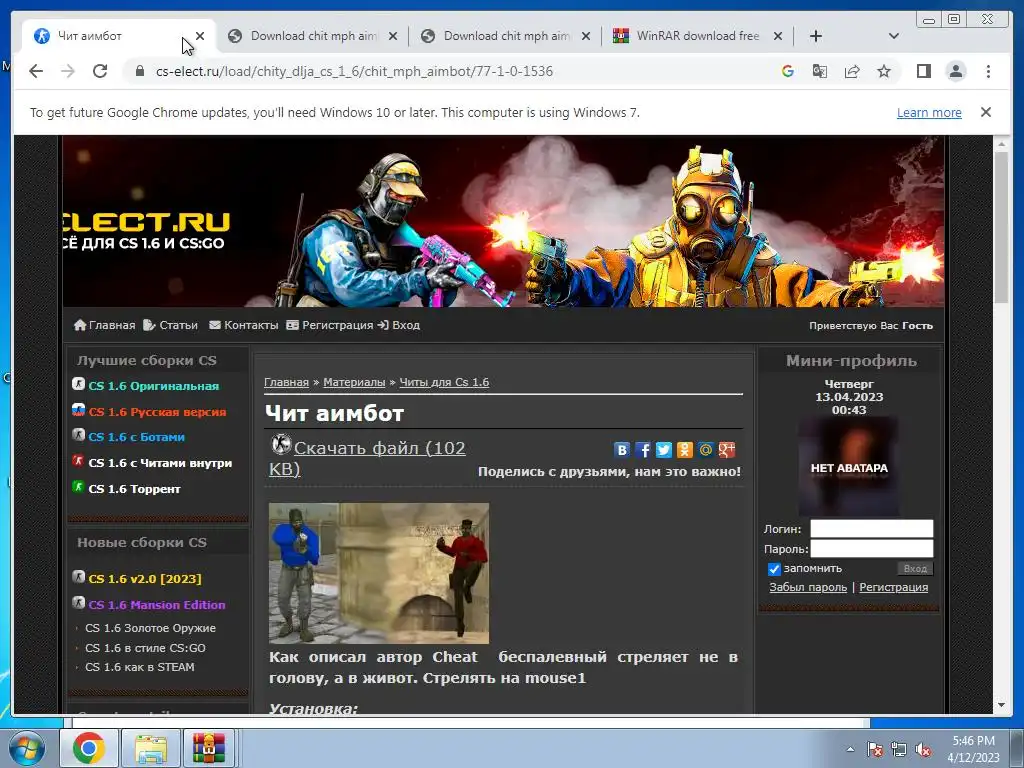The image size is (1024, 768).
Task: Click the Chrome taskbar icon
Action: tap(89, 748)
